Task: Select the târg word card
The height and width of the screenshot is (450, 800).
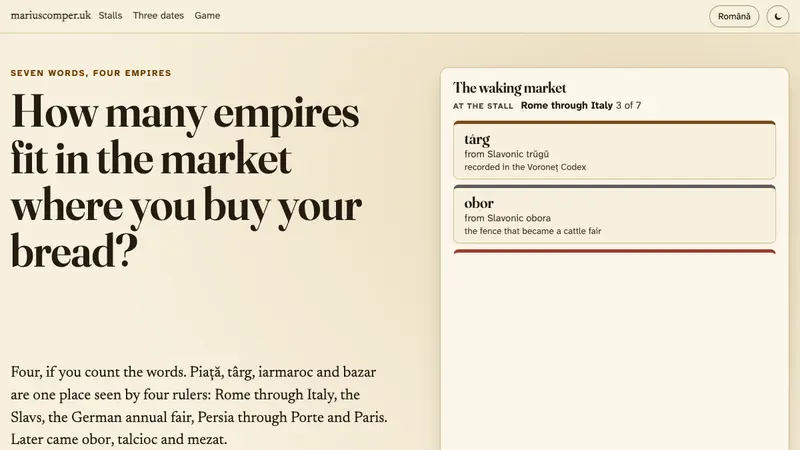Action: (x=614, y=150)
